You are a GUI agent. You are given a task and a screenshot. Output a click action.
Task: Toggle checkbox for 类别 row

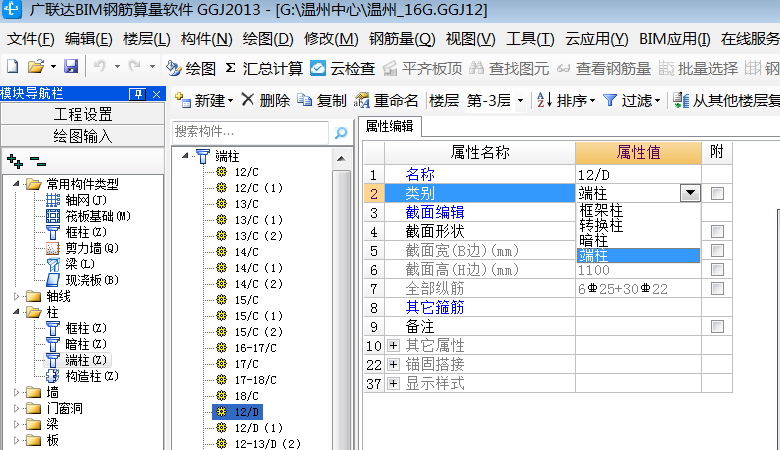coord(717,193)
